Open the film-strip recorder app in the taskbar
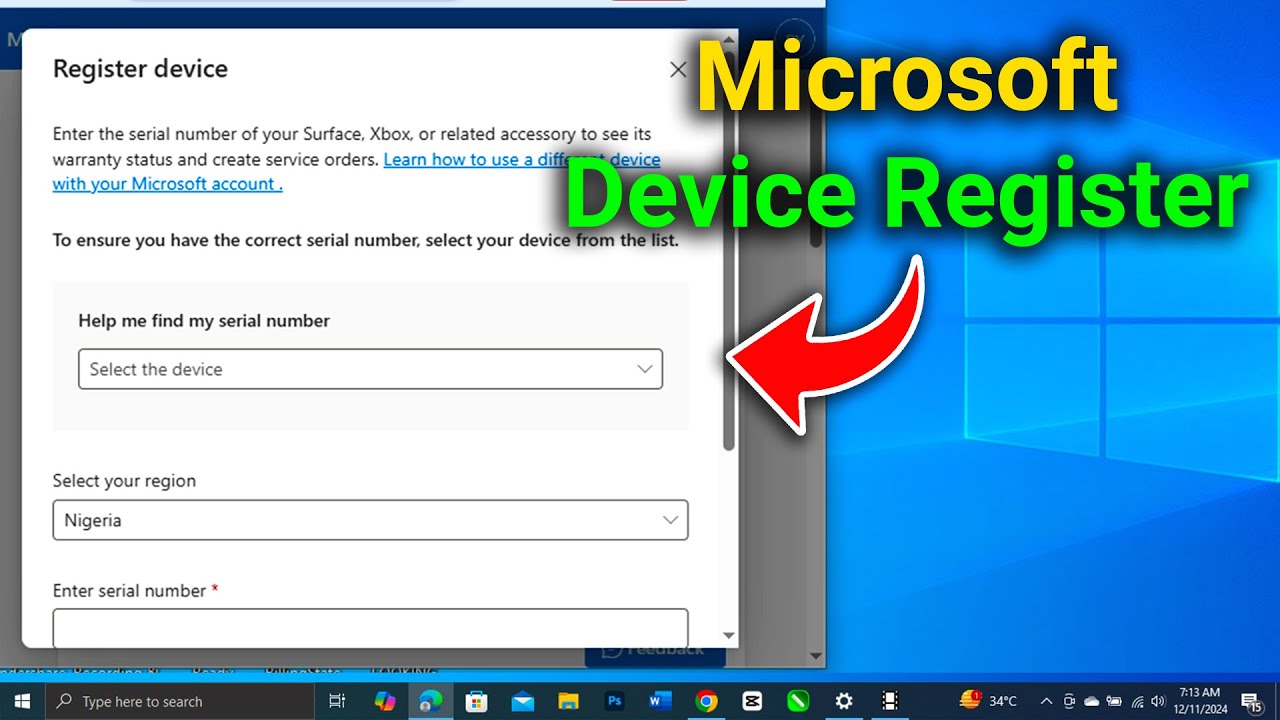1280x720 pixels. coord(890,701)
